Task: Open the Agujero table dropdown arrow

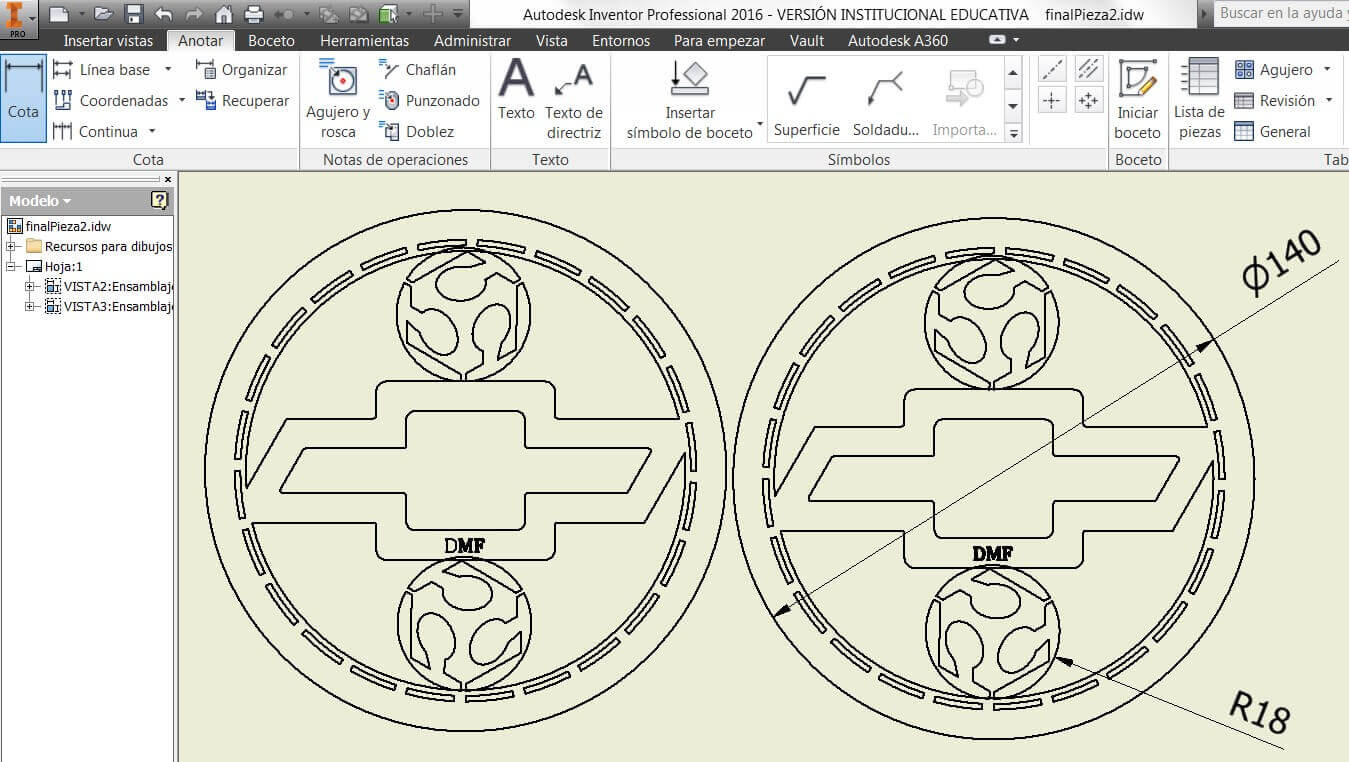Action: [x=1327, y=69]
